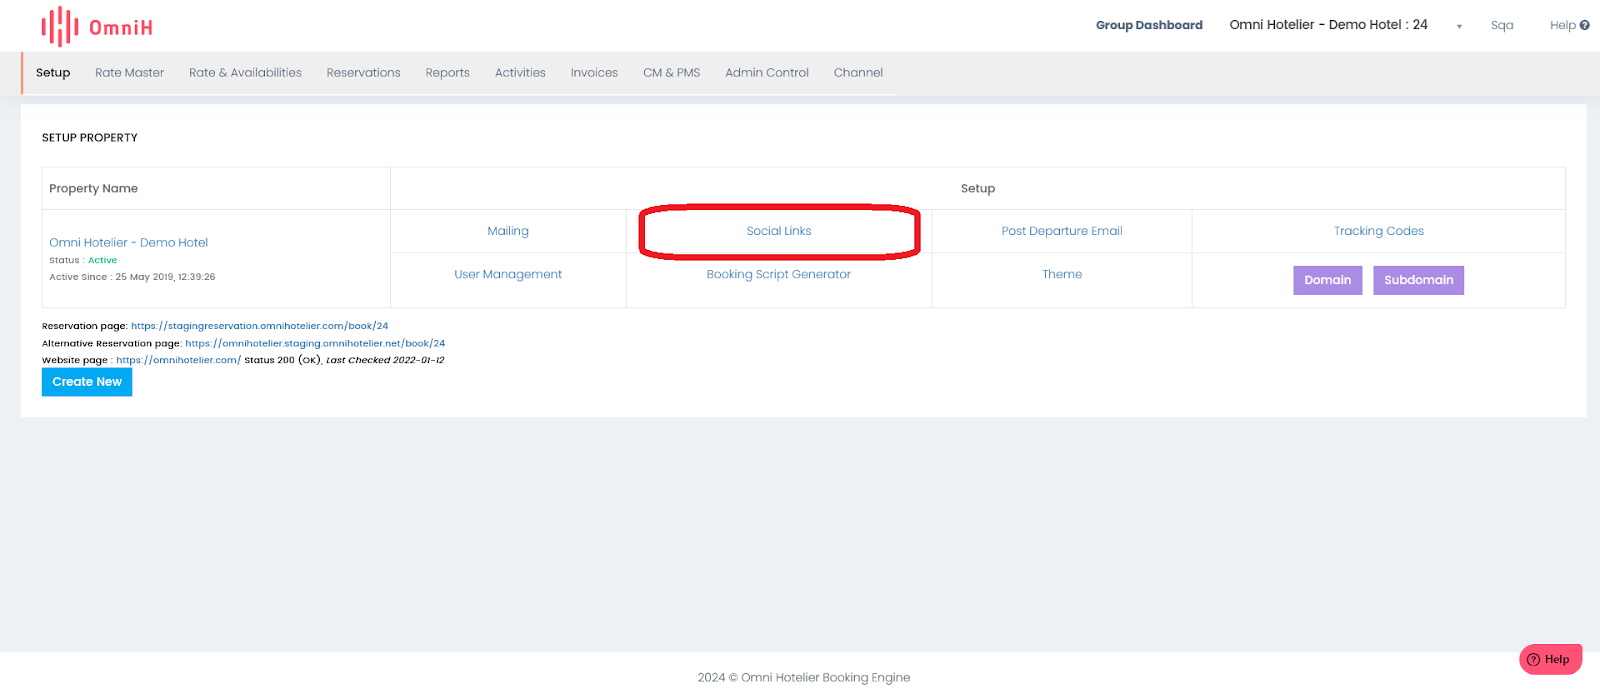Viewport: 1600px width, 699px height.
Task: Click the Status 200 (OK) text
Action: [283, 360]
